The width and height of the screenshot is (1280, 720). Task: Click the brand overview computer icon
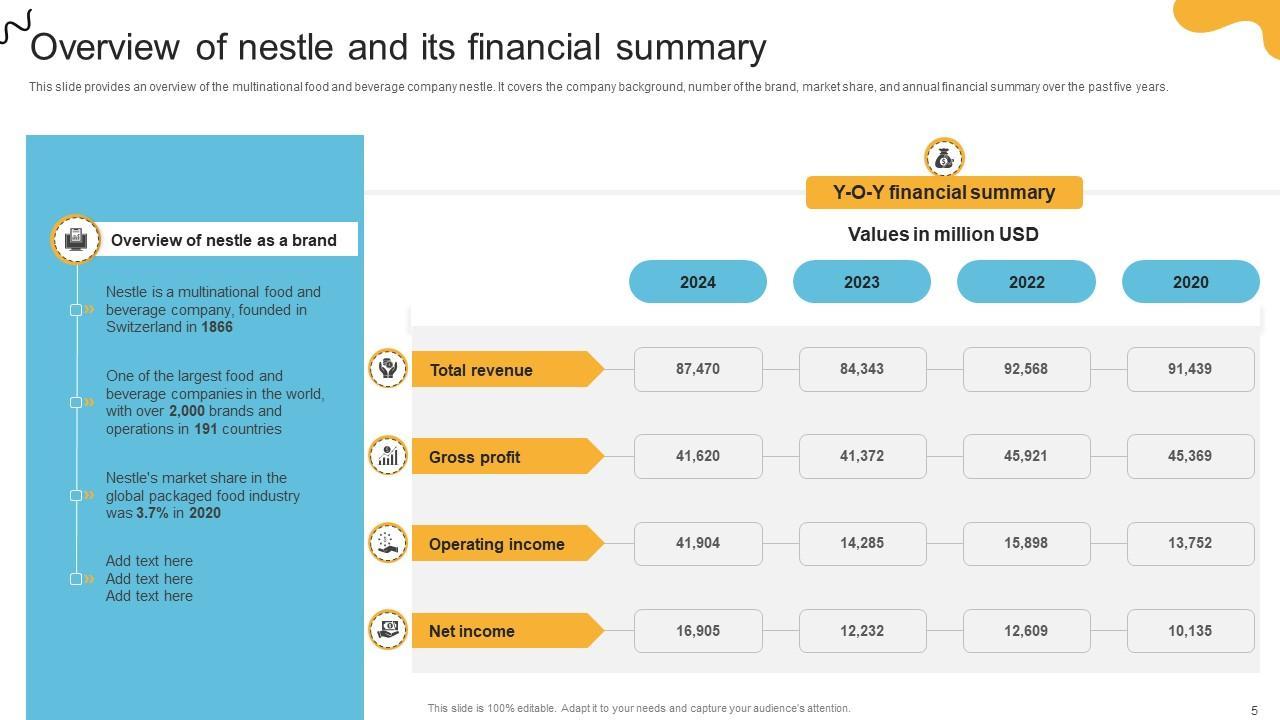tap(76, 240)
